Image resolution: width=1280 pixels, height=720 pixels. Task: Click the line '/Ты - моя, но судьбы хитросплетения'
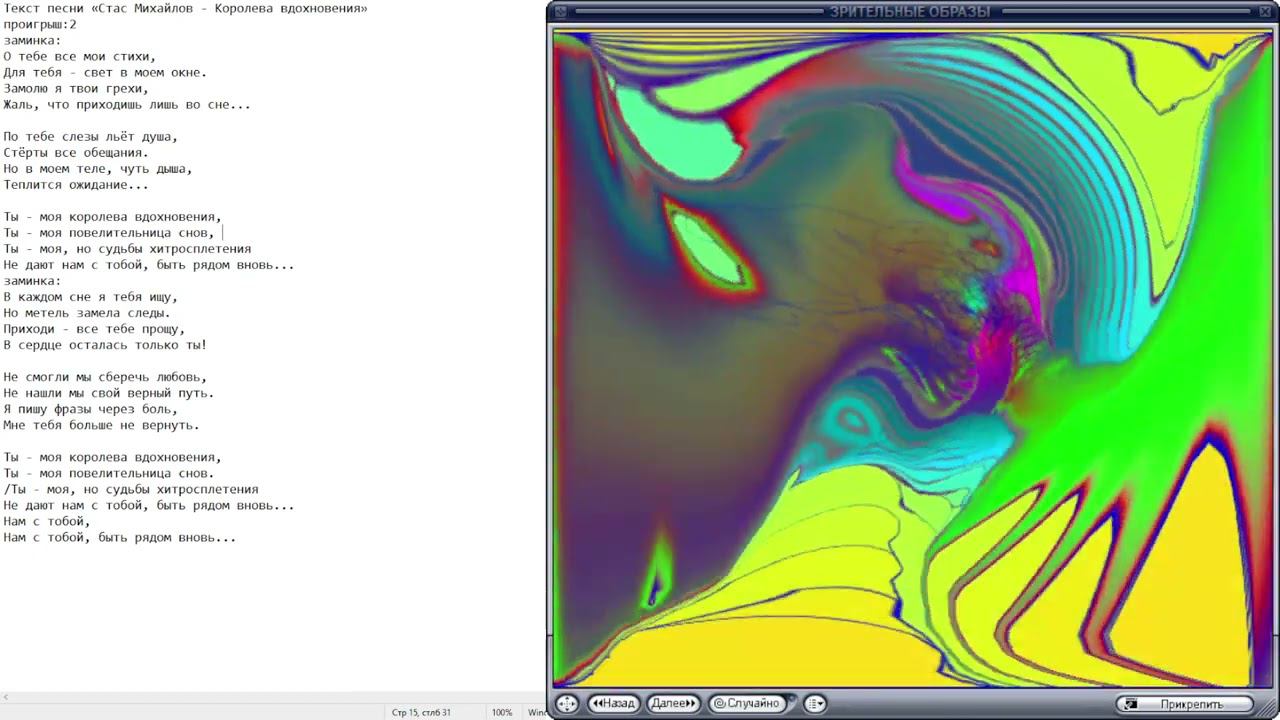coord(131,488)
